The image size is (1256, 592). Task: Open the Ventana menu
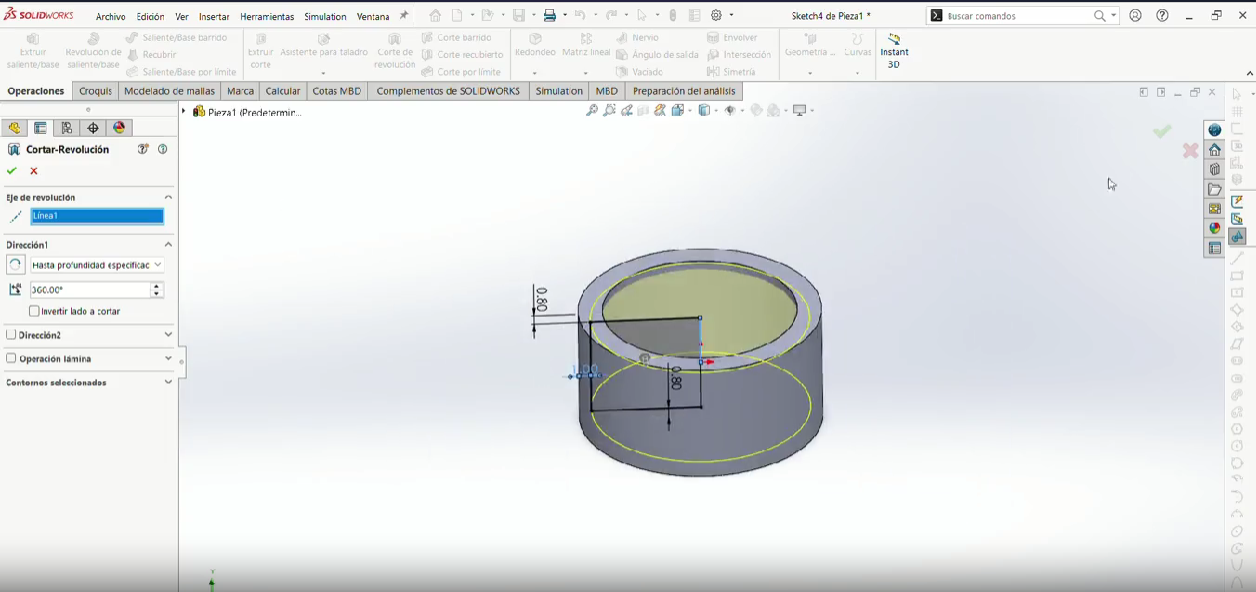[373, 17]
